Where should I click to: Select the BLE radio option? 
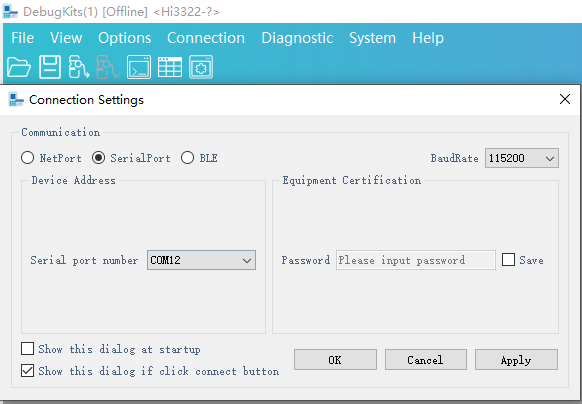[x=187, y=158]
